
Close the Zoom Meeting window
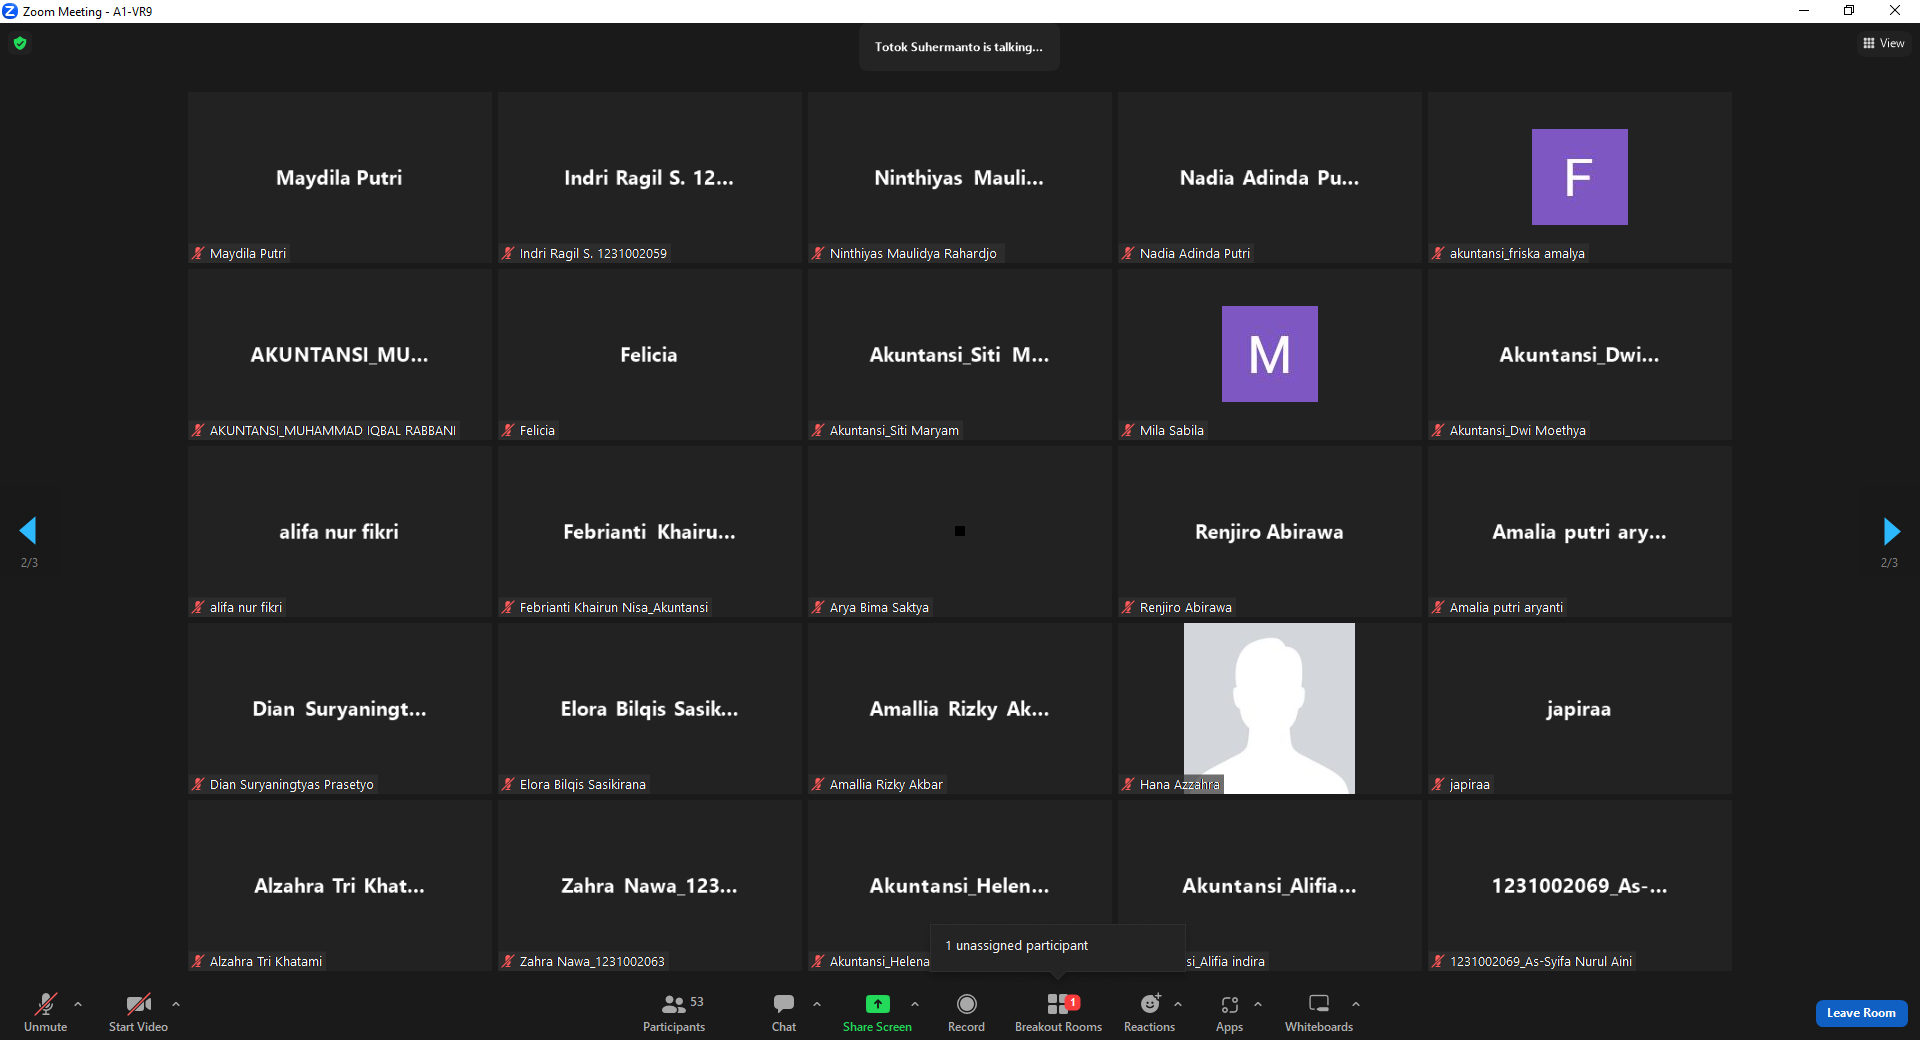point(1895,11)
